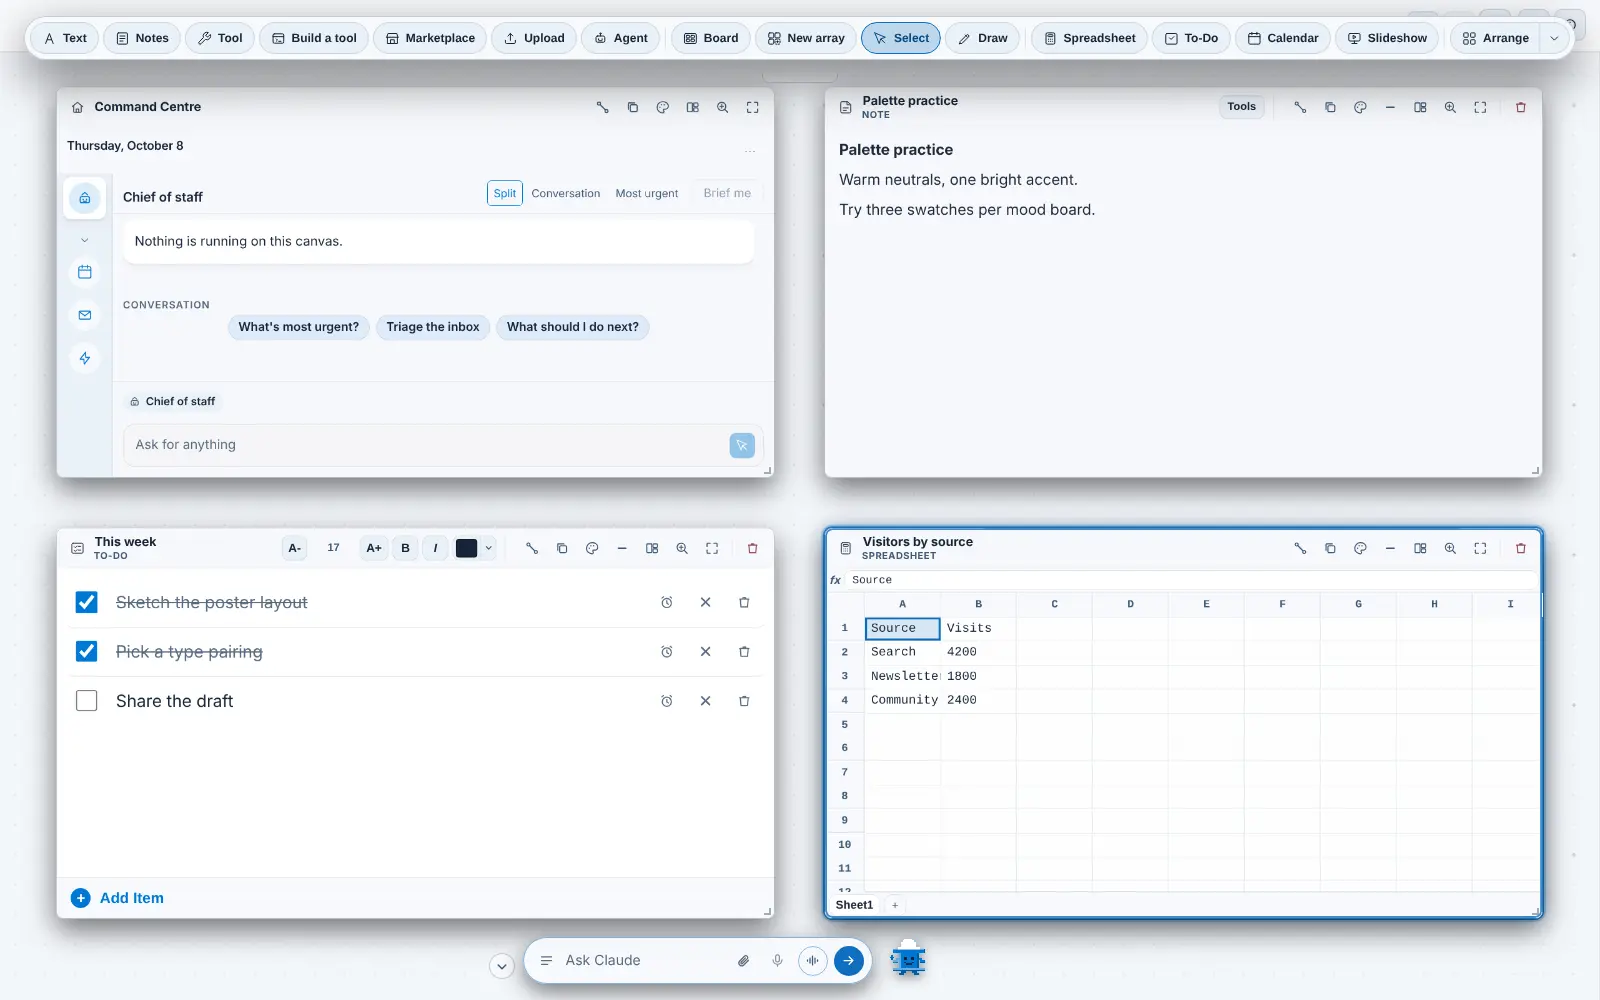The image size is (1600, 1000).
Task: Click the Triage the inbox suggestion
Action: (x=433, y=327)
